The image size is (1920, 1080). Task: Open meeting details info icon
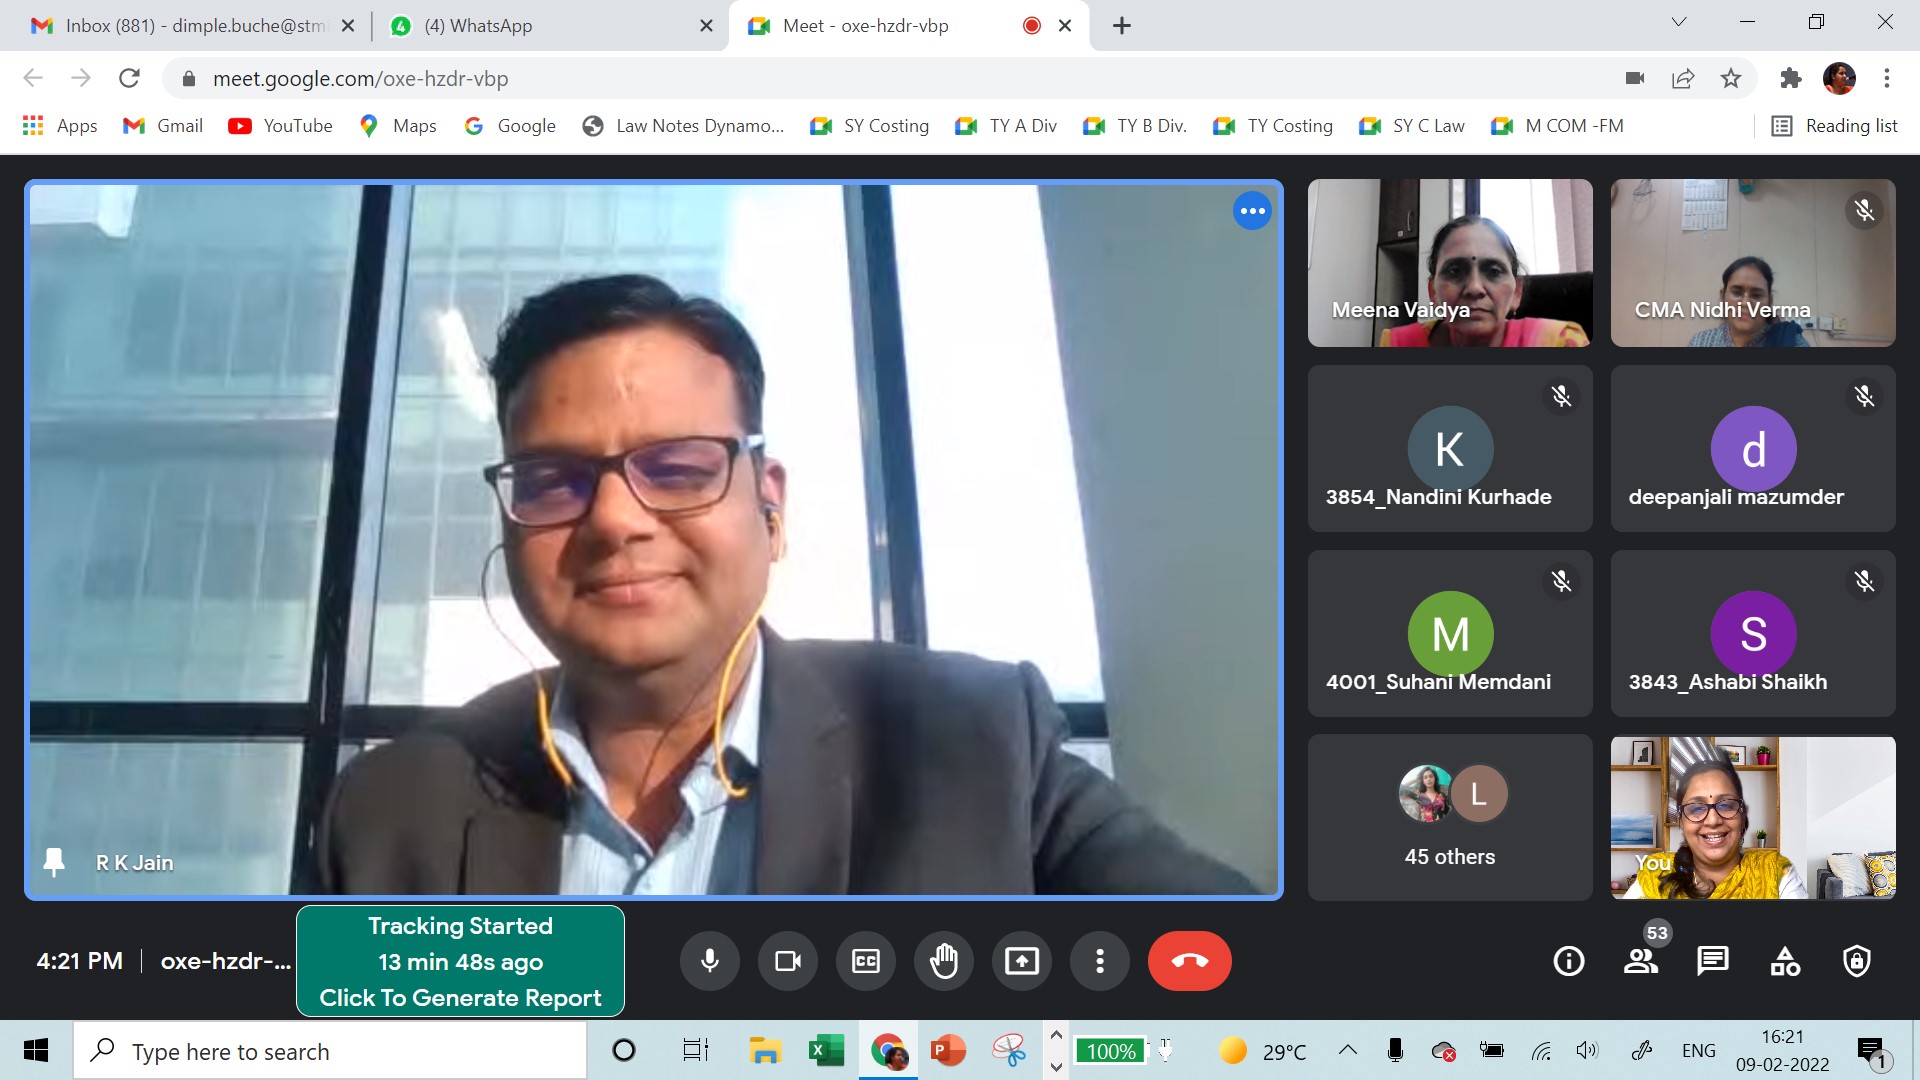1568,961
